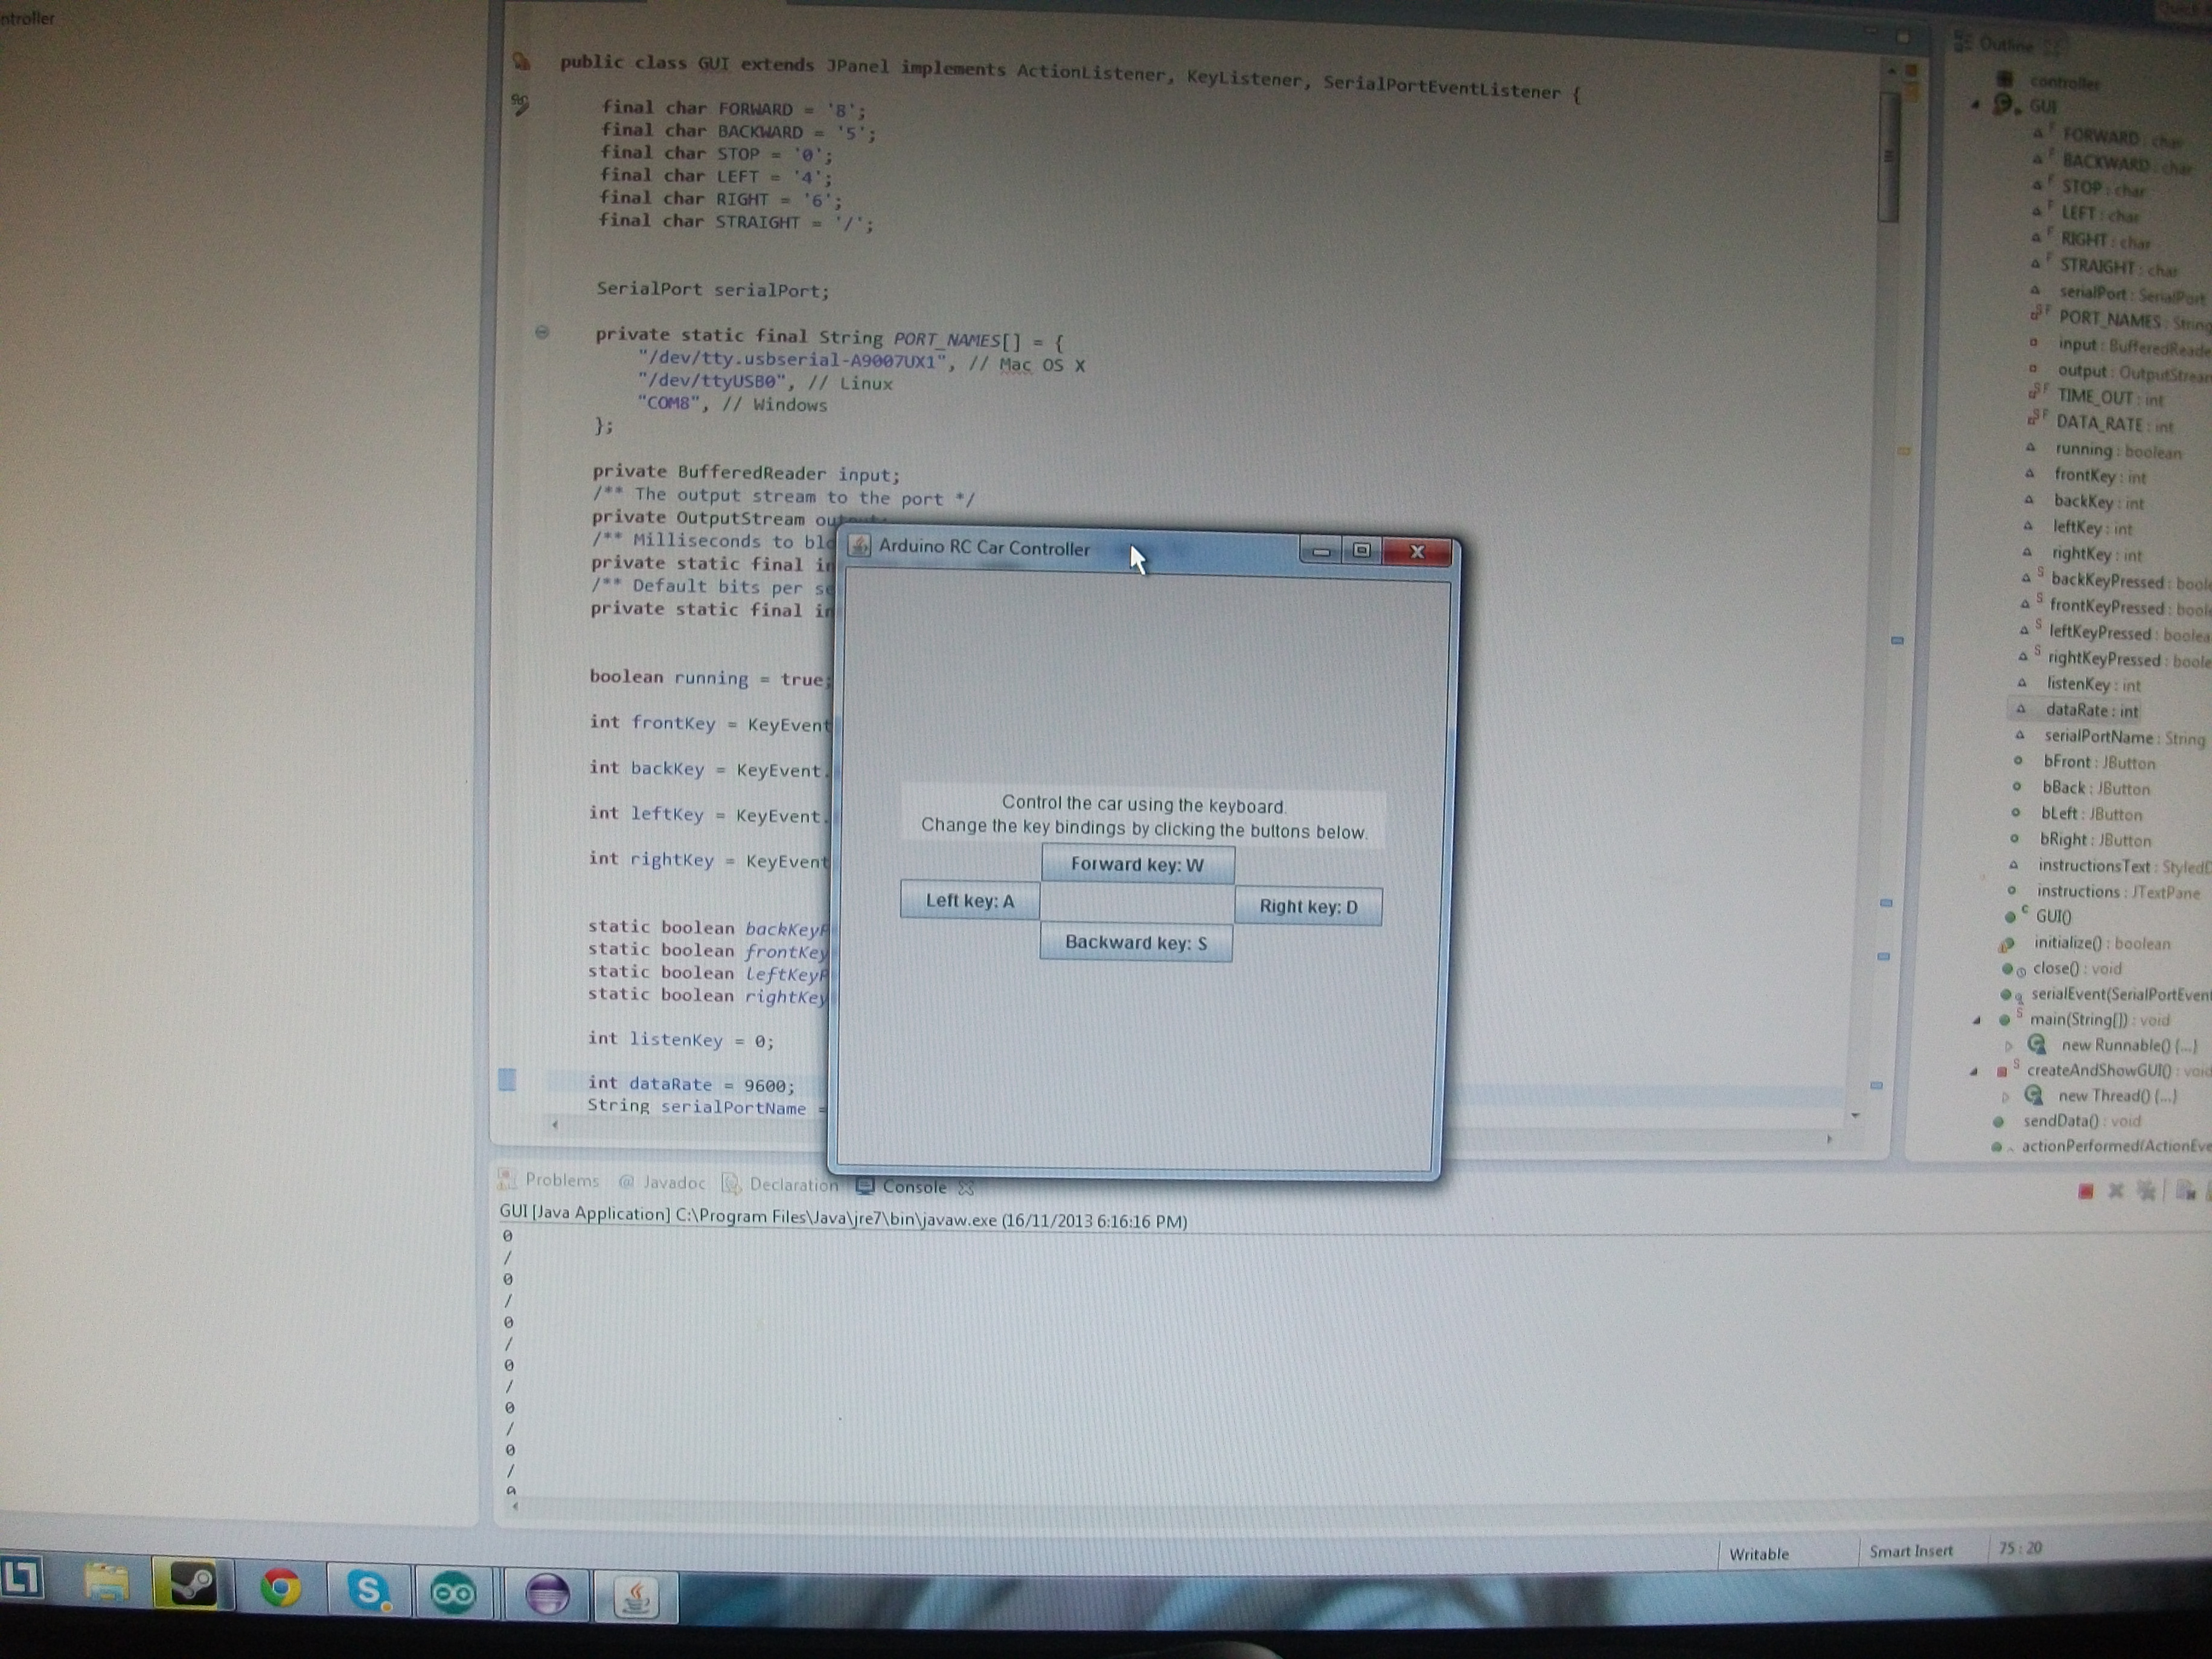
Task: Open Google Chrome from the taskbar
Action: click(x=281, y=1588)
